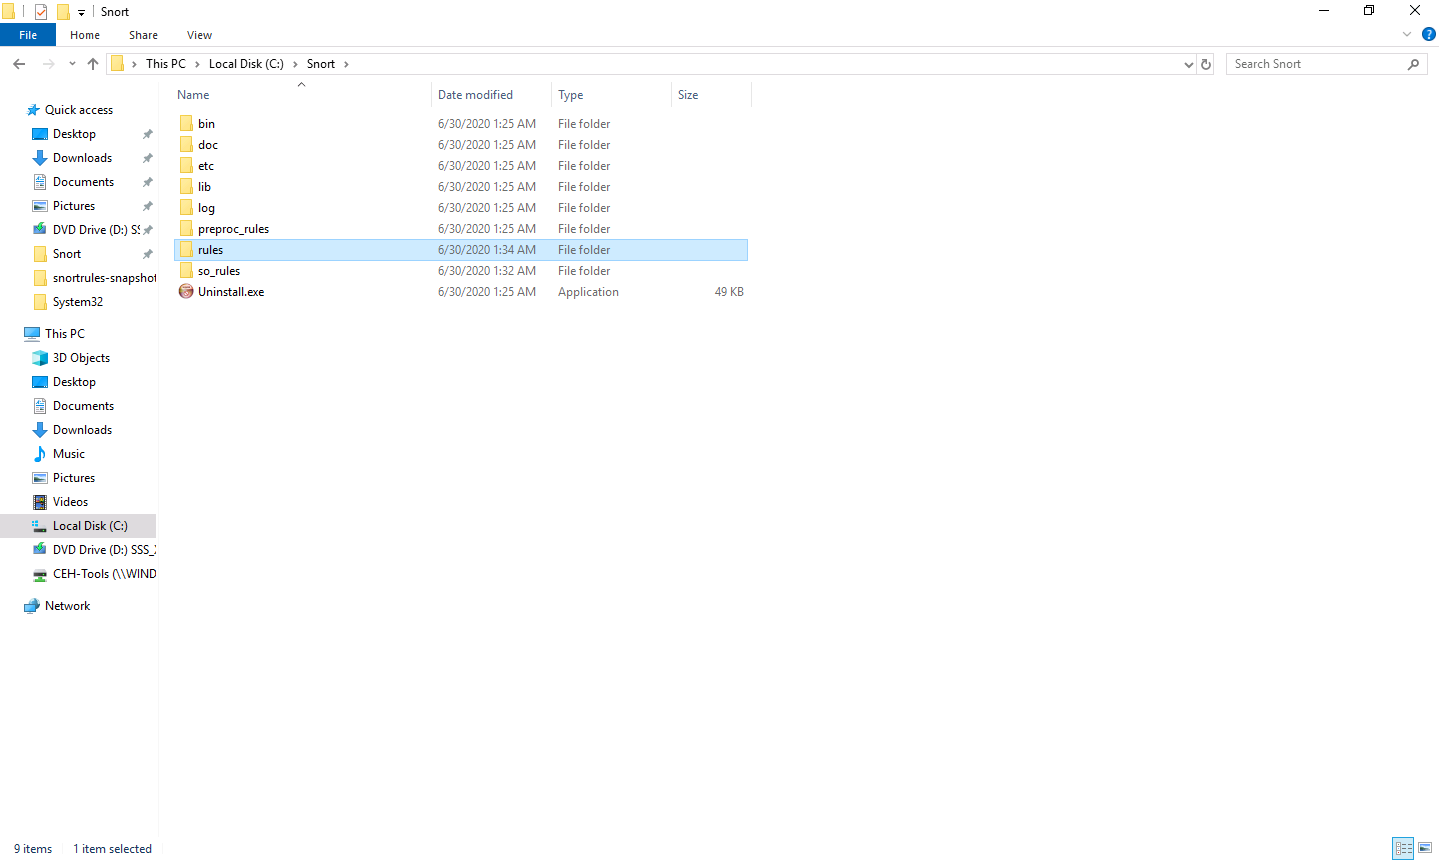Switch to the View ribbon tab
The width and height of the screenshot is (1439, 860).
click(x=199, y=35)
